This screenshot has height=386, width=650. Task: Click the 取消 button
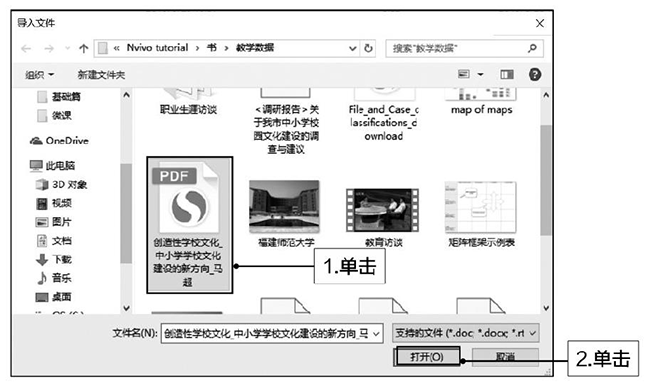(x=505, y=357)
